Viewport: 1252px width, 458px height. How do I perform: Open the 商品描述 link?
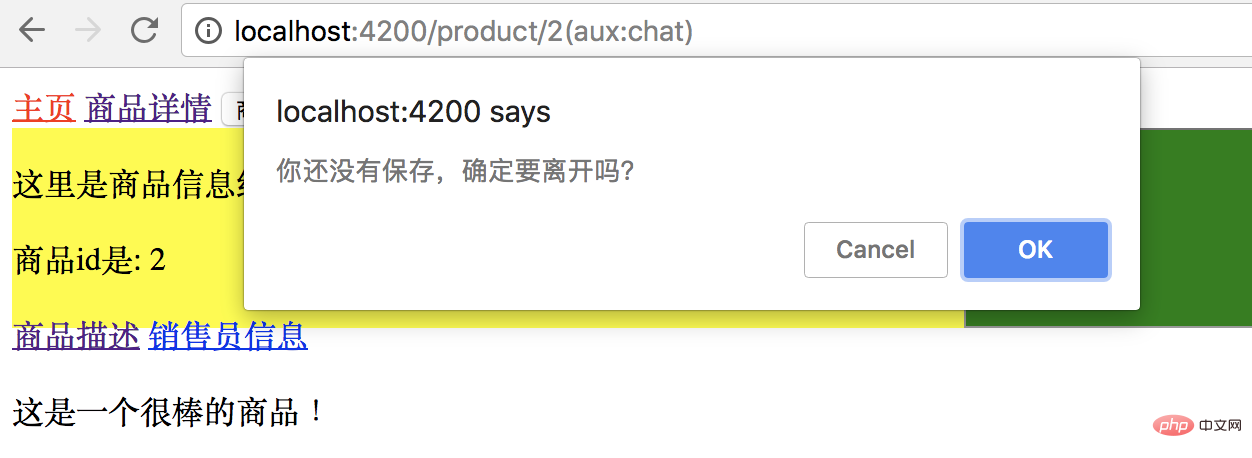pyautogui.click(x=76, y=337)
